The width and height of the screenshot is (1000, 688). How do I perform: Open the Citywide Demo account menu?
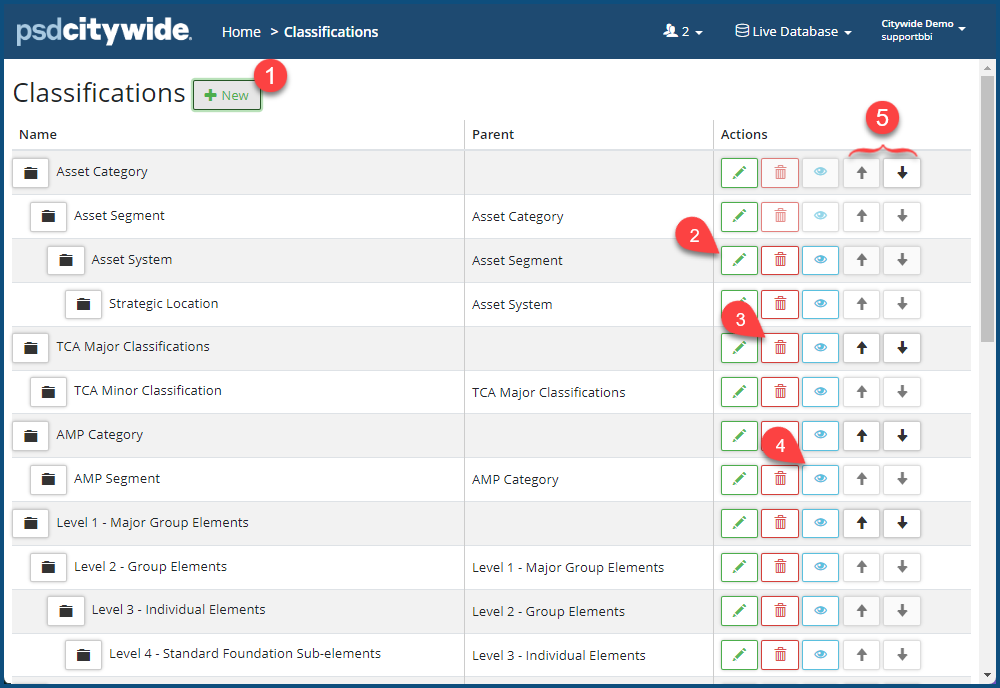pyautogui.click(x=923, y=30)
